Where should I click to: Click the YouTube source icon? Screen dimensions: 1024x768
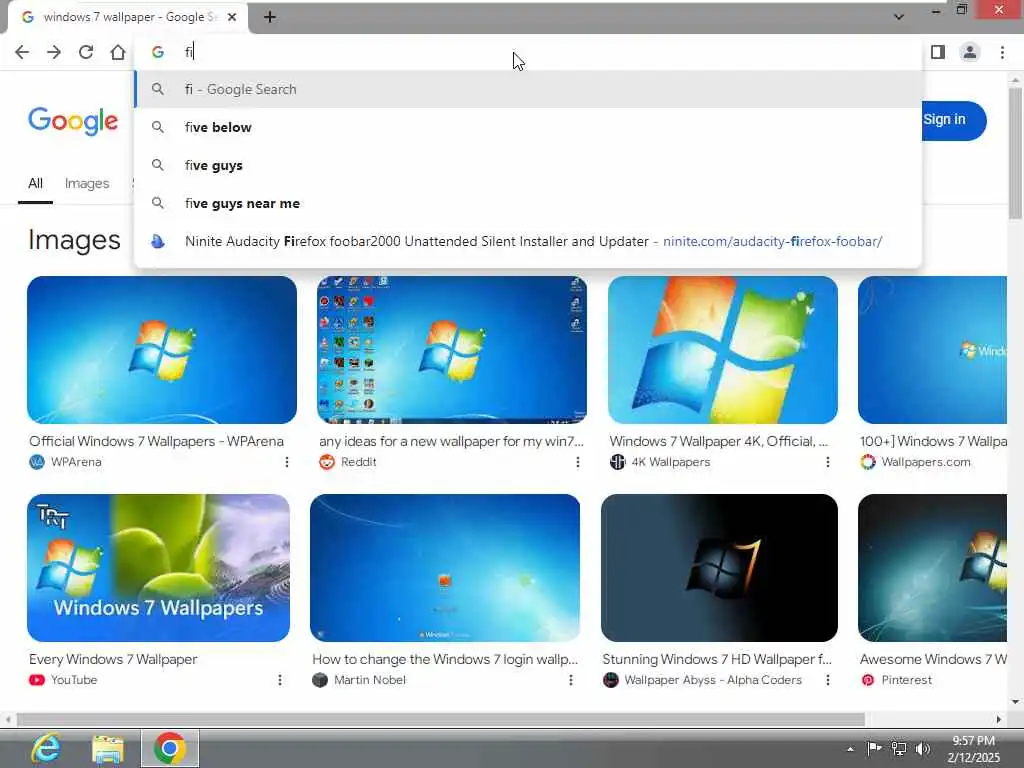37,680
